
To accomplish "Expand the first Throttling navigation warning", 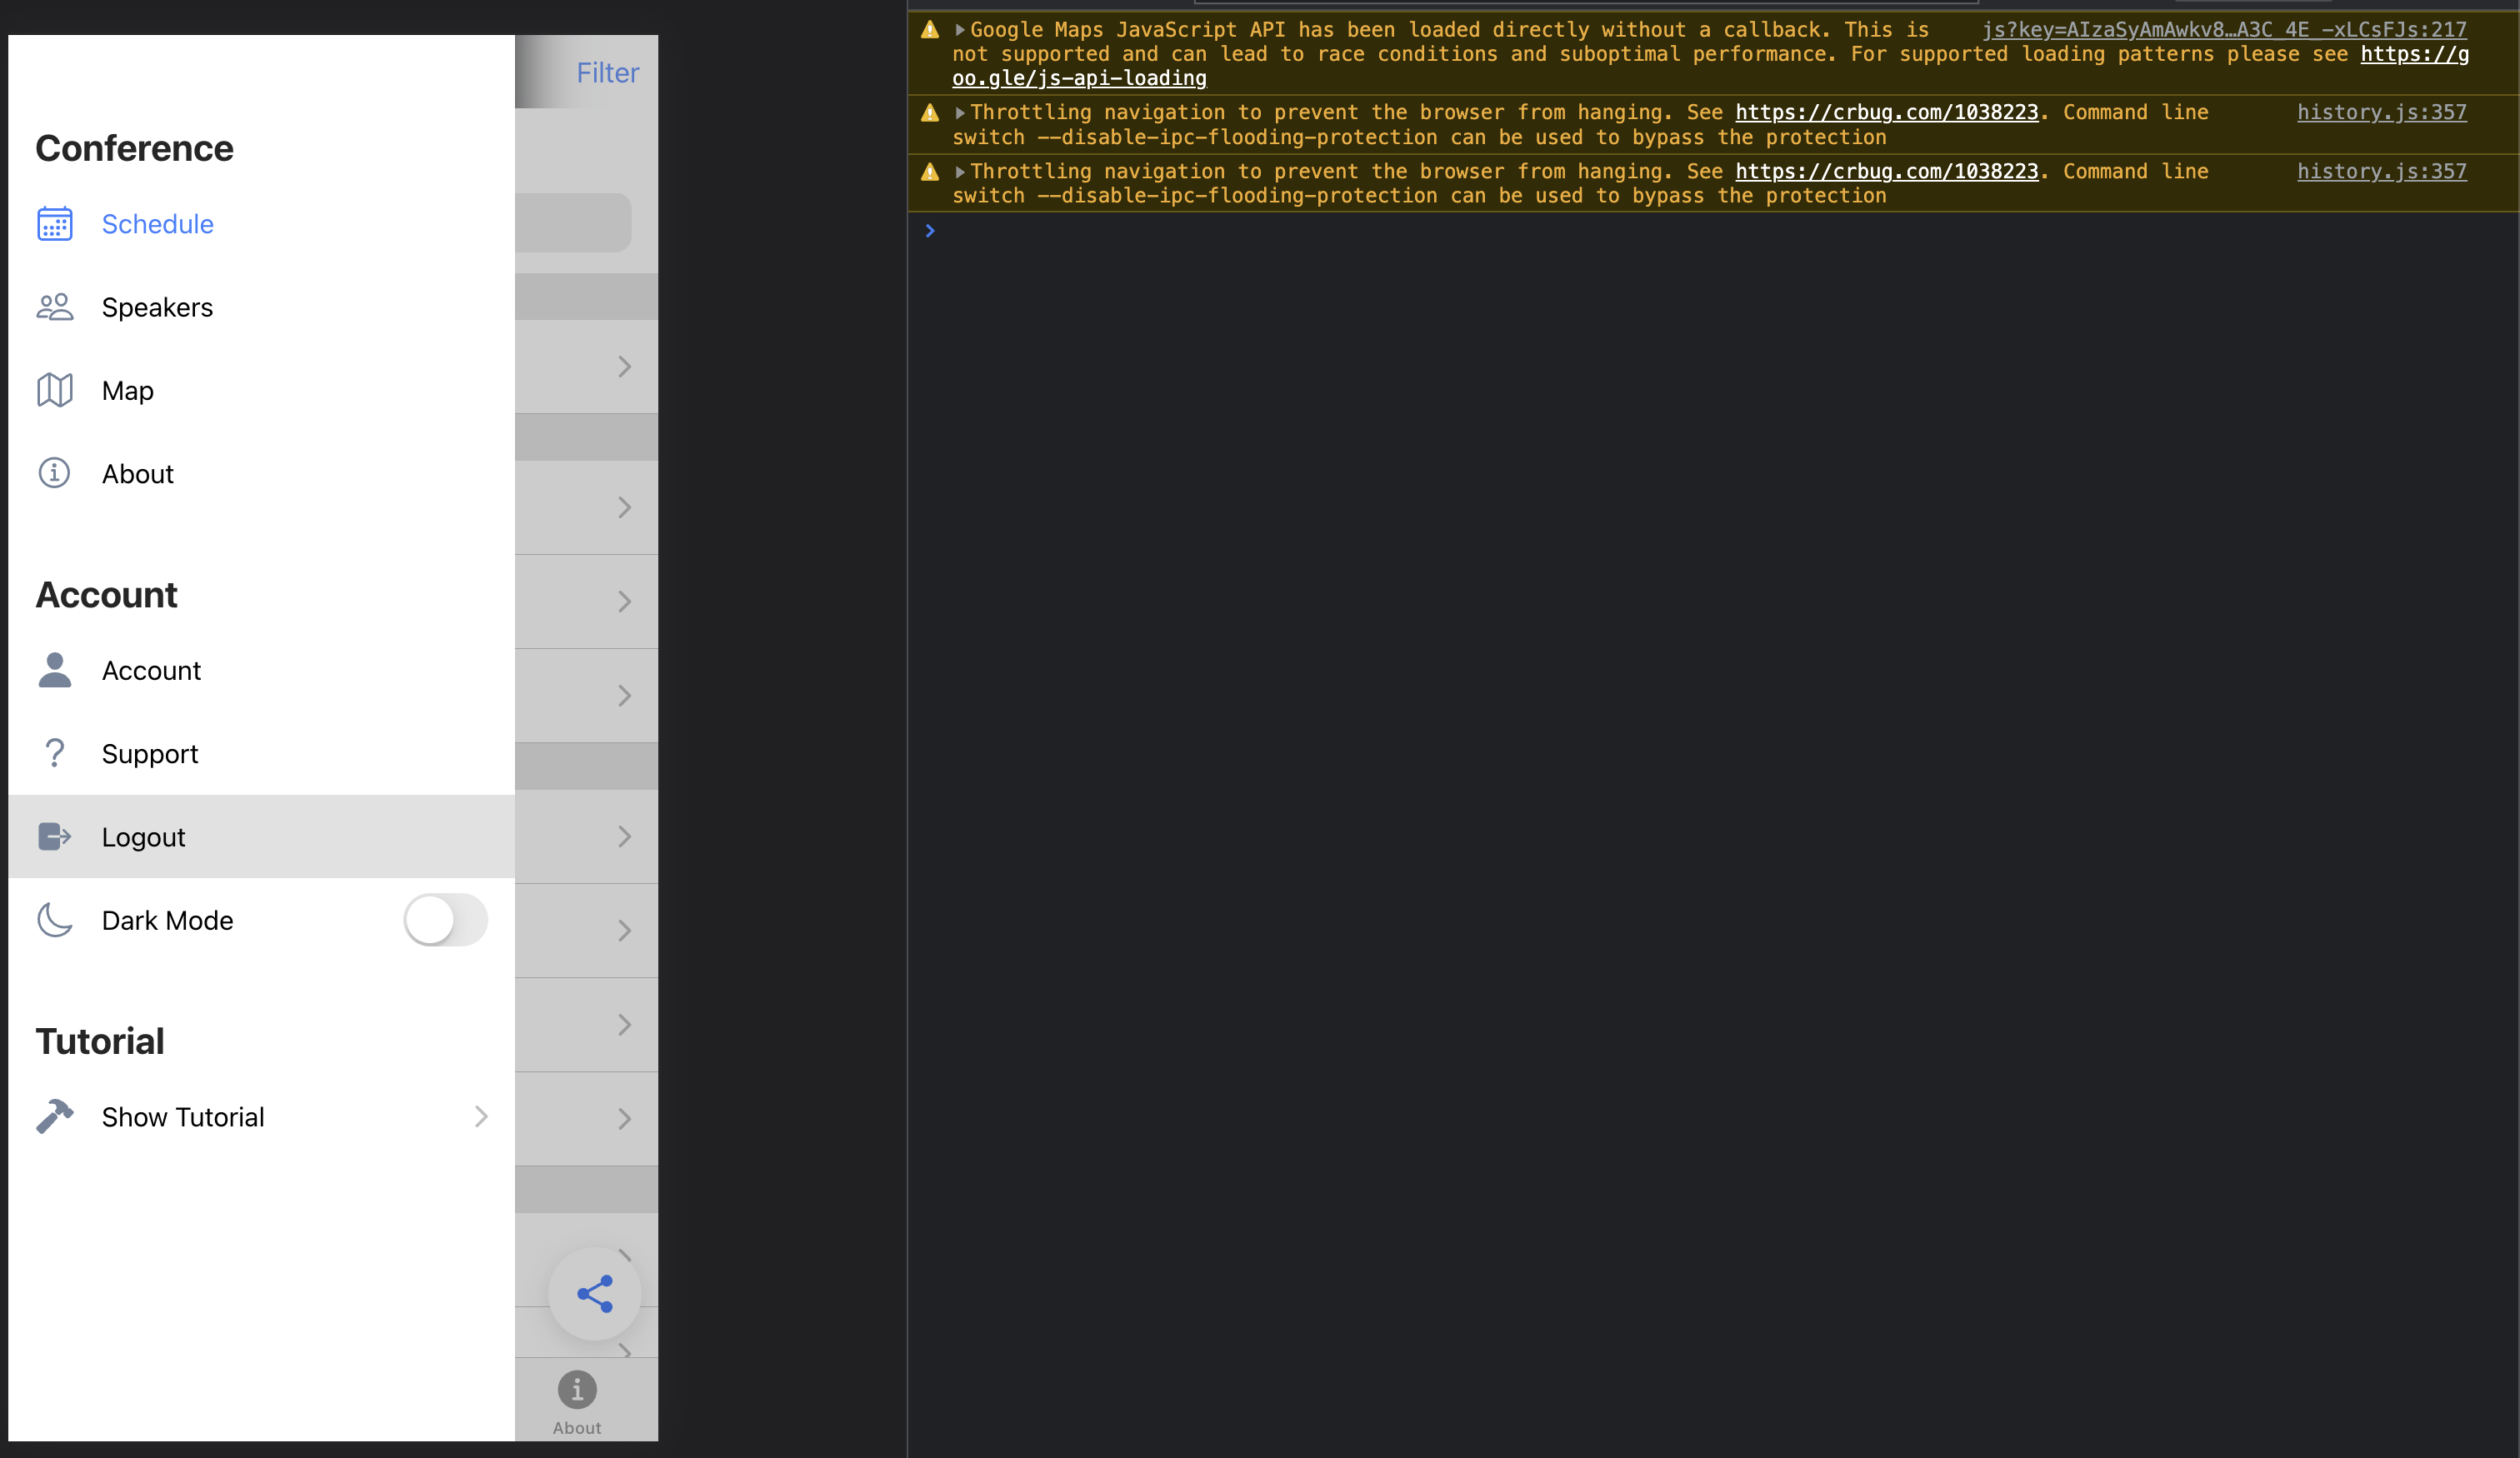I will (960, 113).
